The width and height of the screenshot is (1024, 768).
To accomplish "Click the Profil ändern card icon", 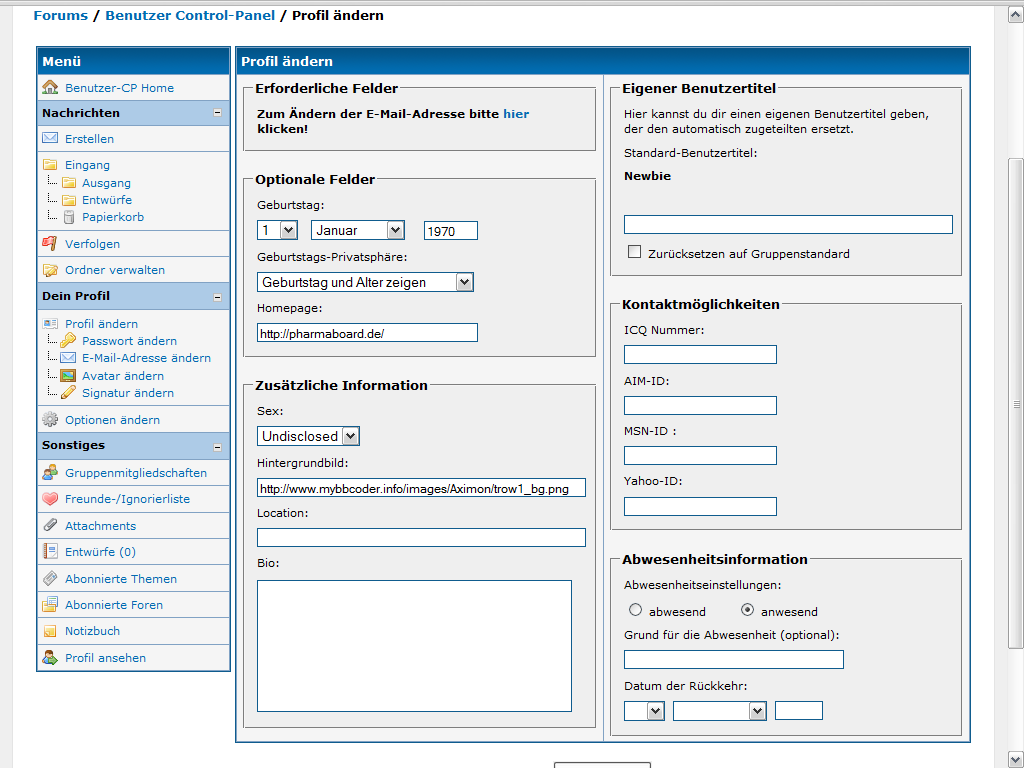I will pos(50,323).
